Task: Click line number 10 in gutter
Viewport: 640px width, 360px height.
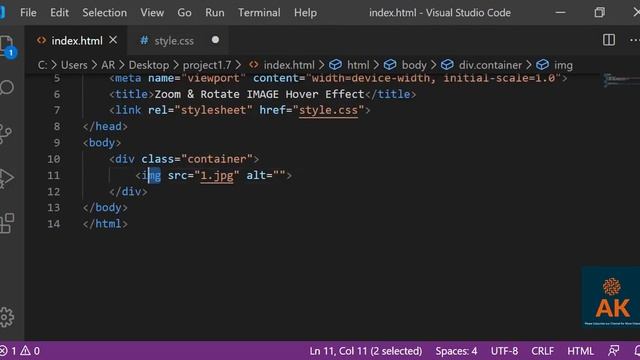Action: pyautogui.click(x=53, y=159)
